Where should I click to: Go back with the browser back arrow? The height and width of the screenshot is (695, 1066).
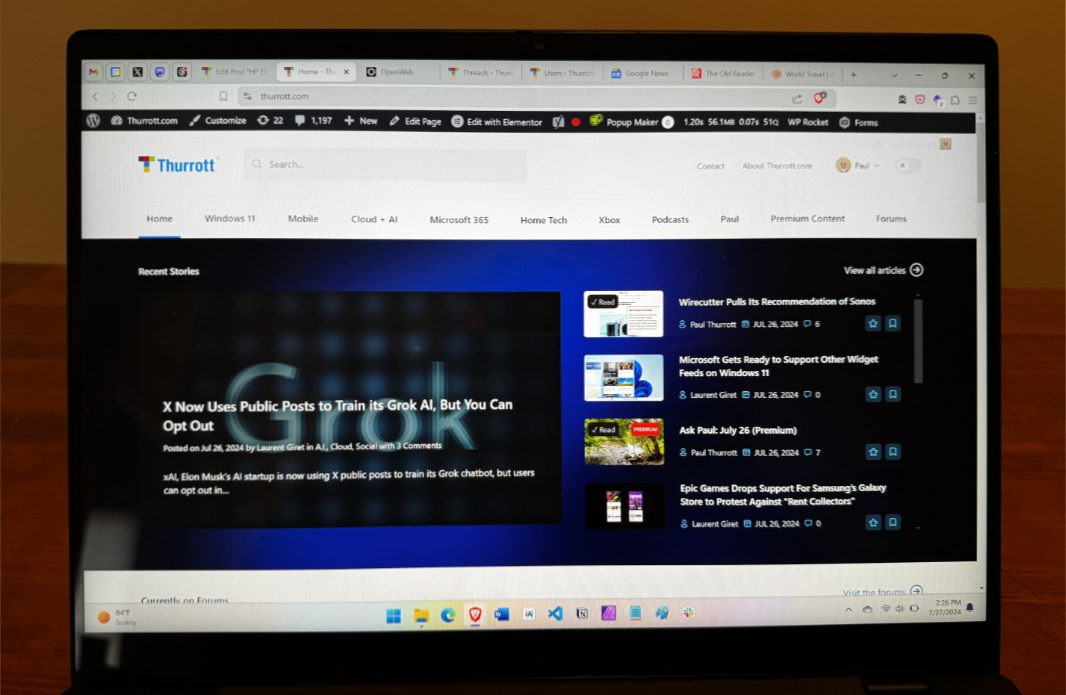[x=95, y=97]
